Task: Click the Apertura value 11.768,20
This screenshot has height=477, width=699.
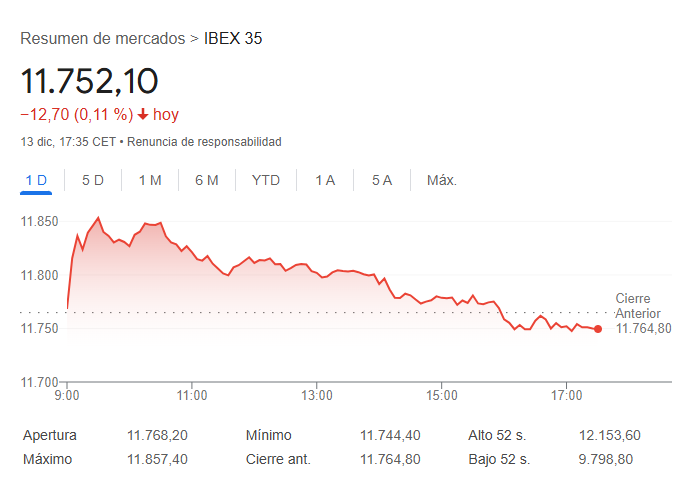Action: (x=157, y=435)
